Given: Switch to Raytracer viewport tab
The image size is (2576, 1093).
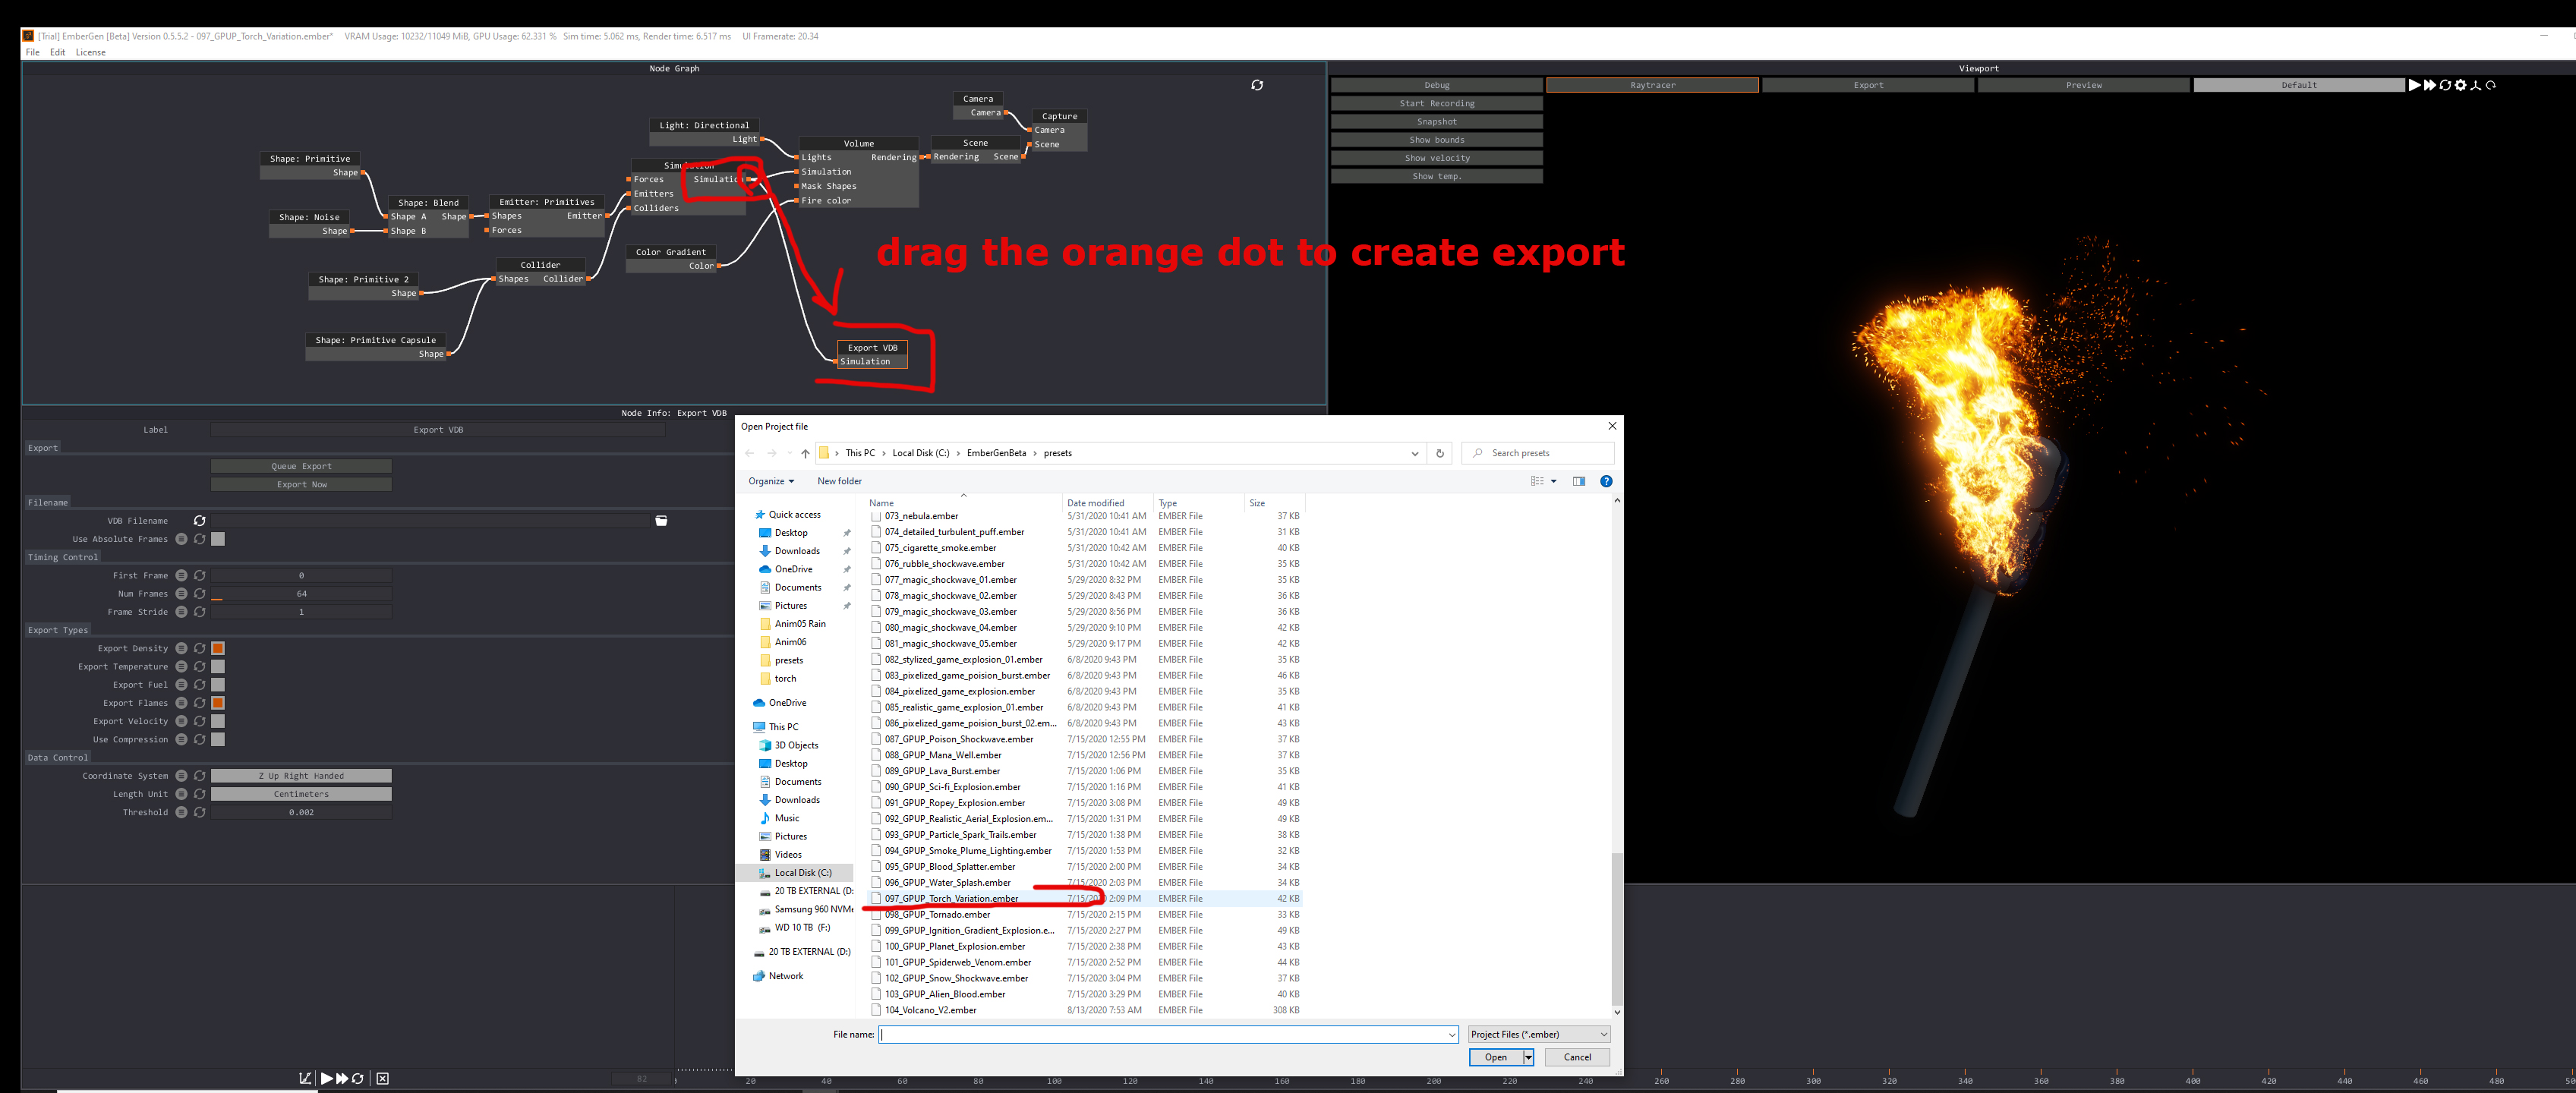Looking at the screenshot, I should pos(1652,85).
